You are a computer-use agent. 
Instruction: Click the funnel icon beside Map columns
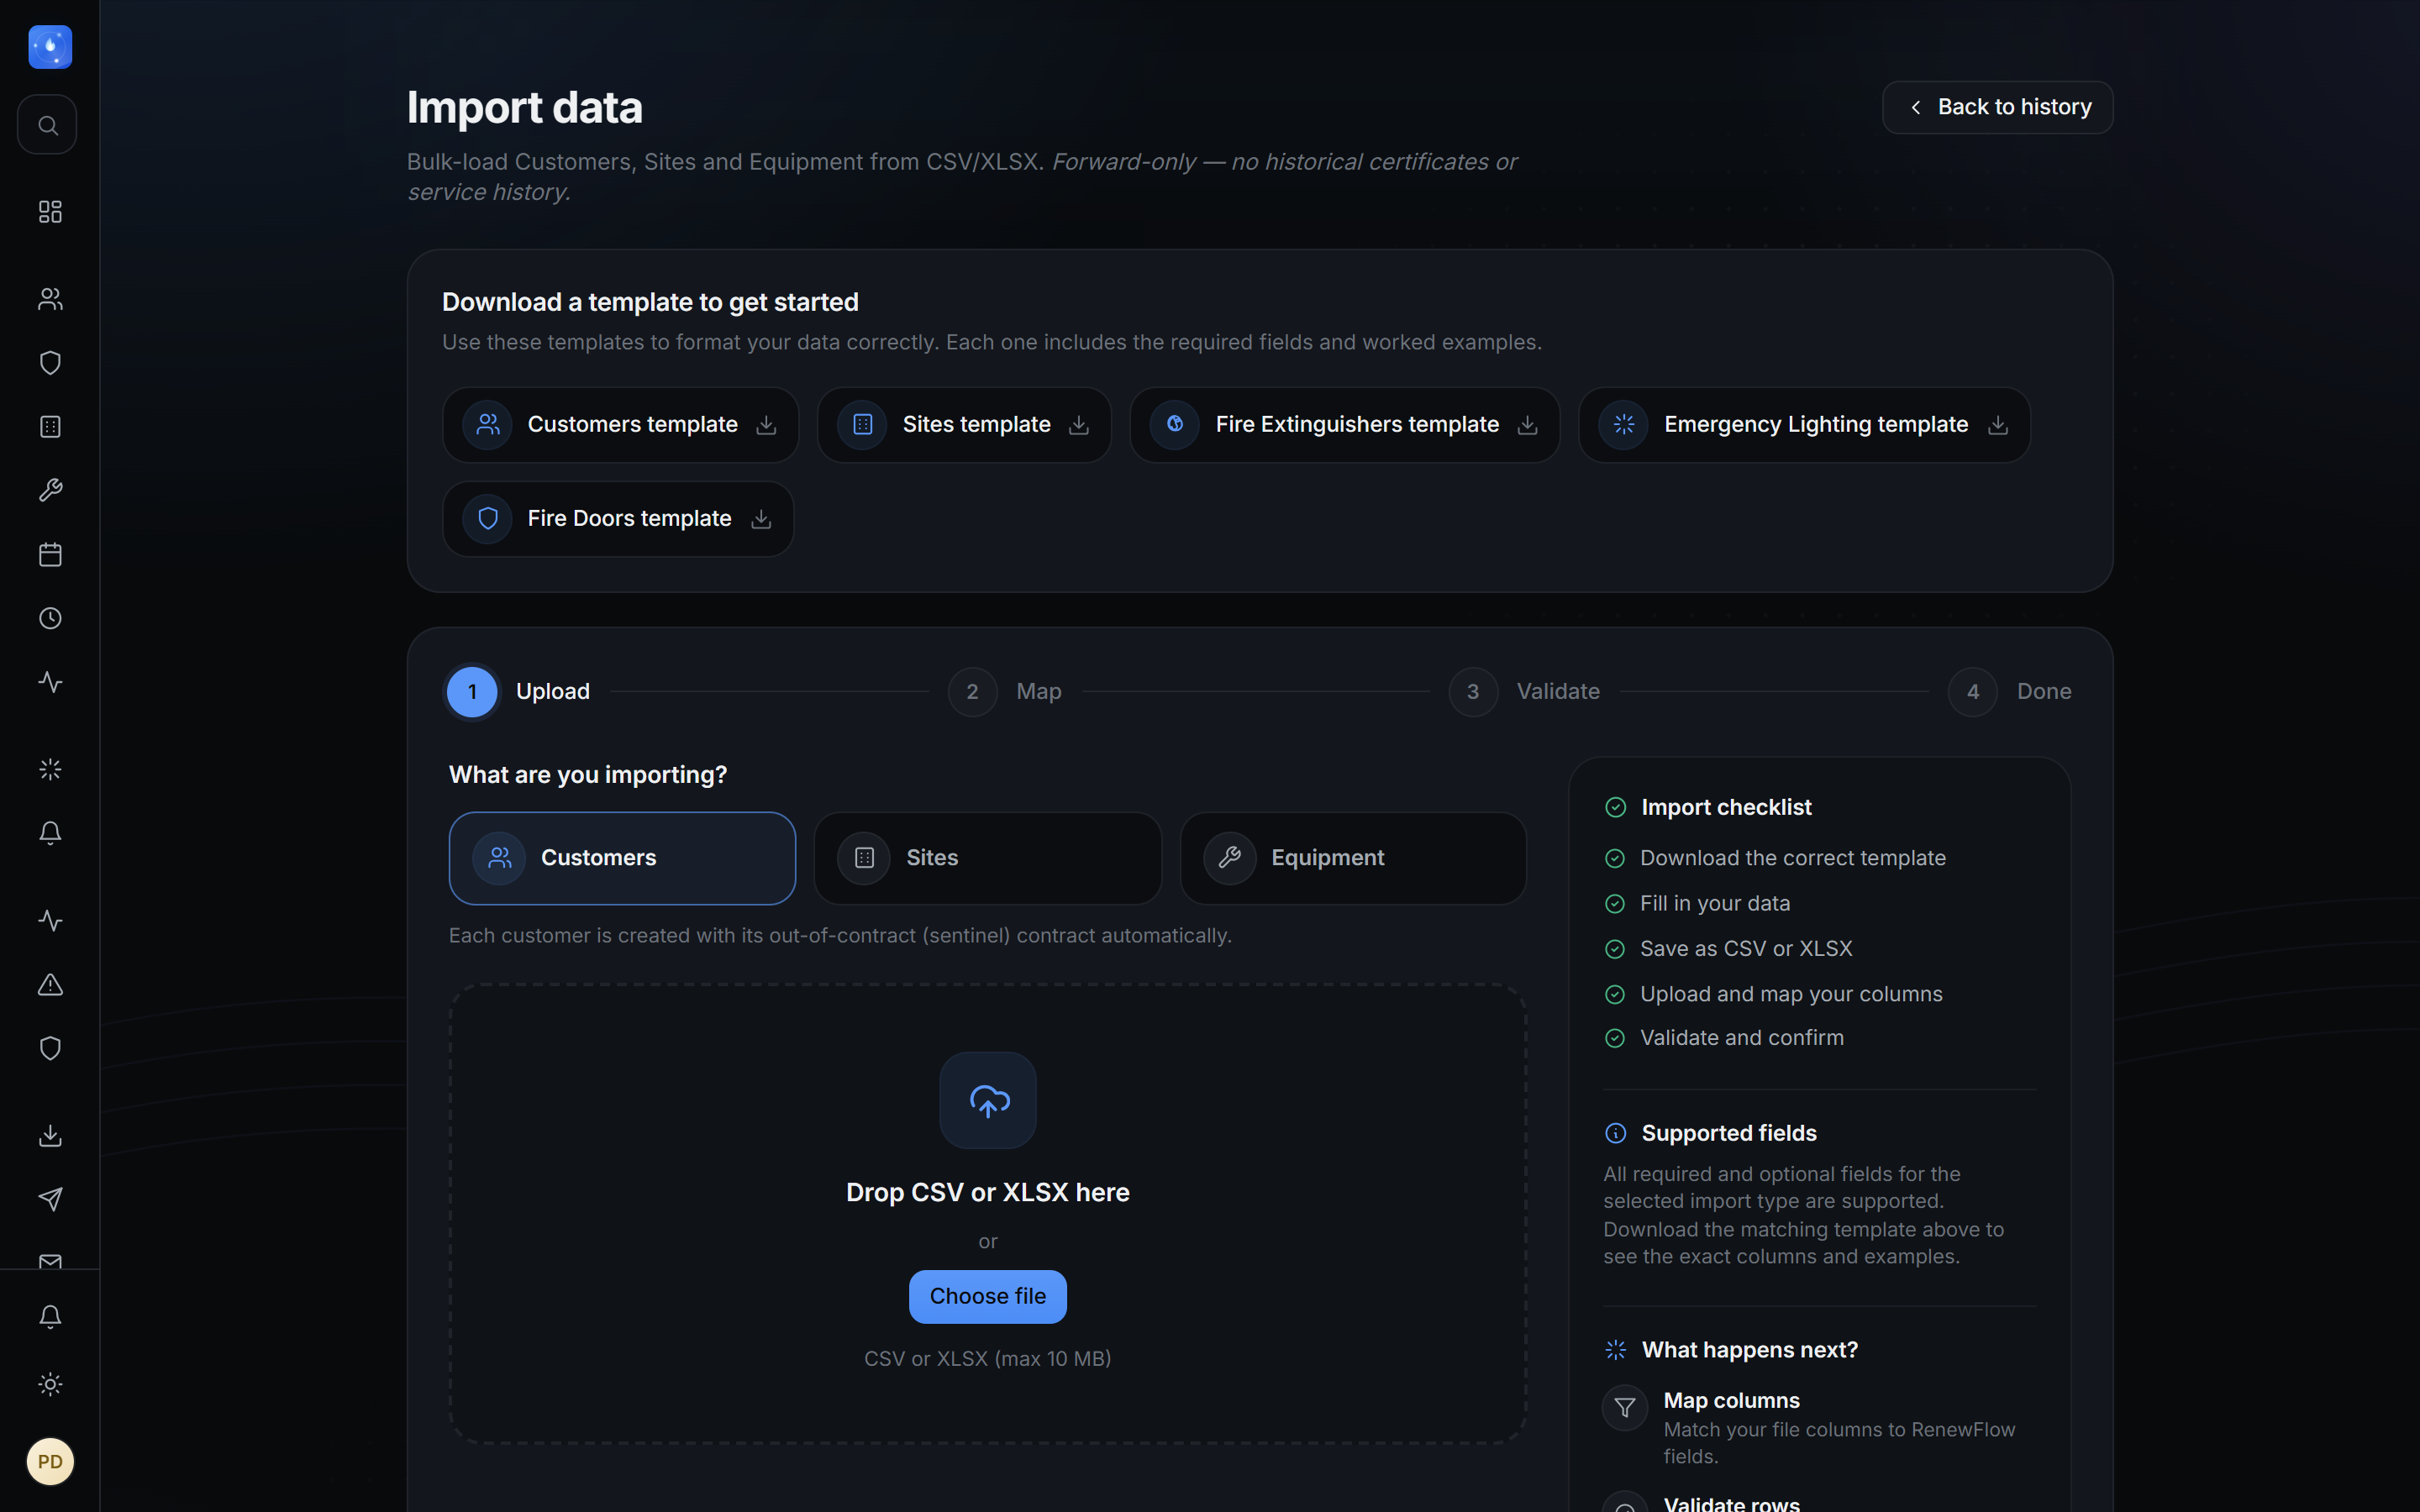(1625, 1408)
